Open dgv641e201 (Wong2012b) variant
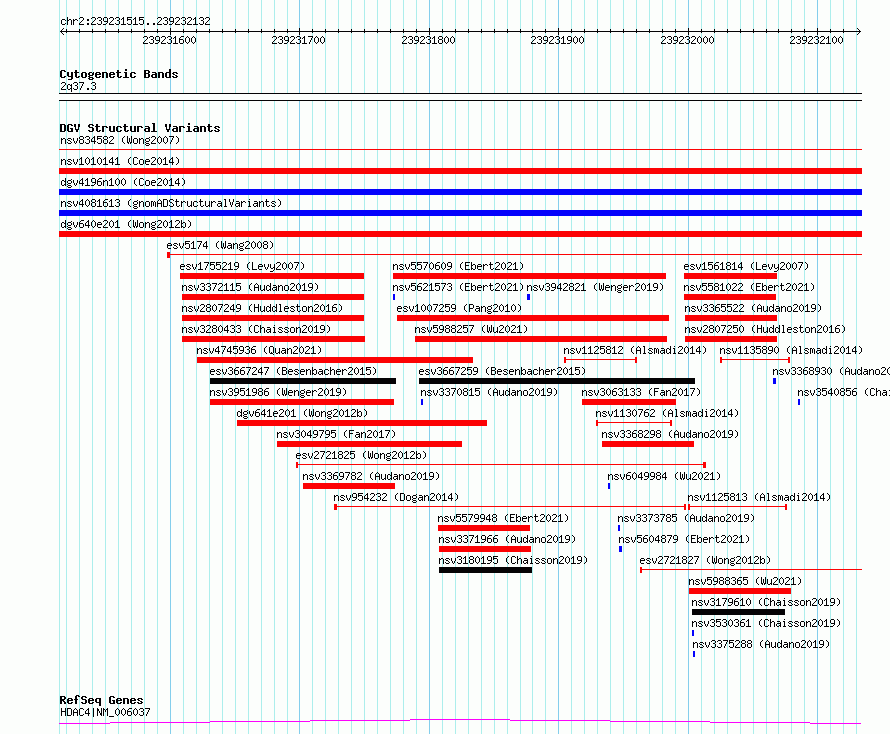This screenshot has height=734, width=890. [303, 413]
